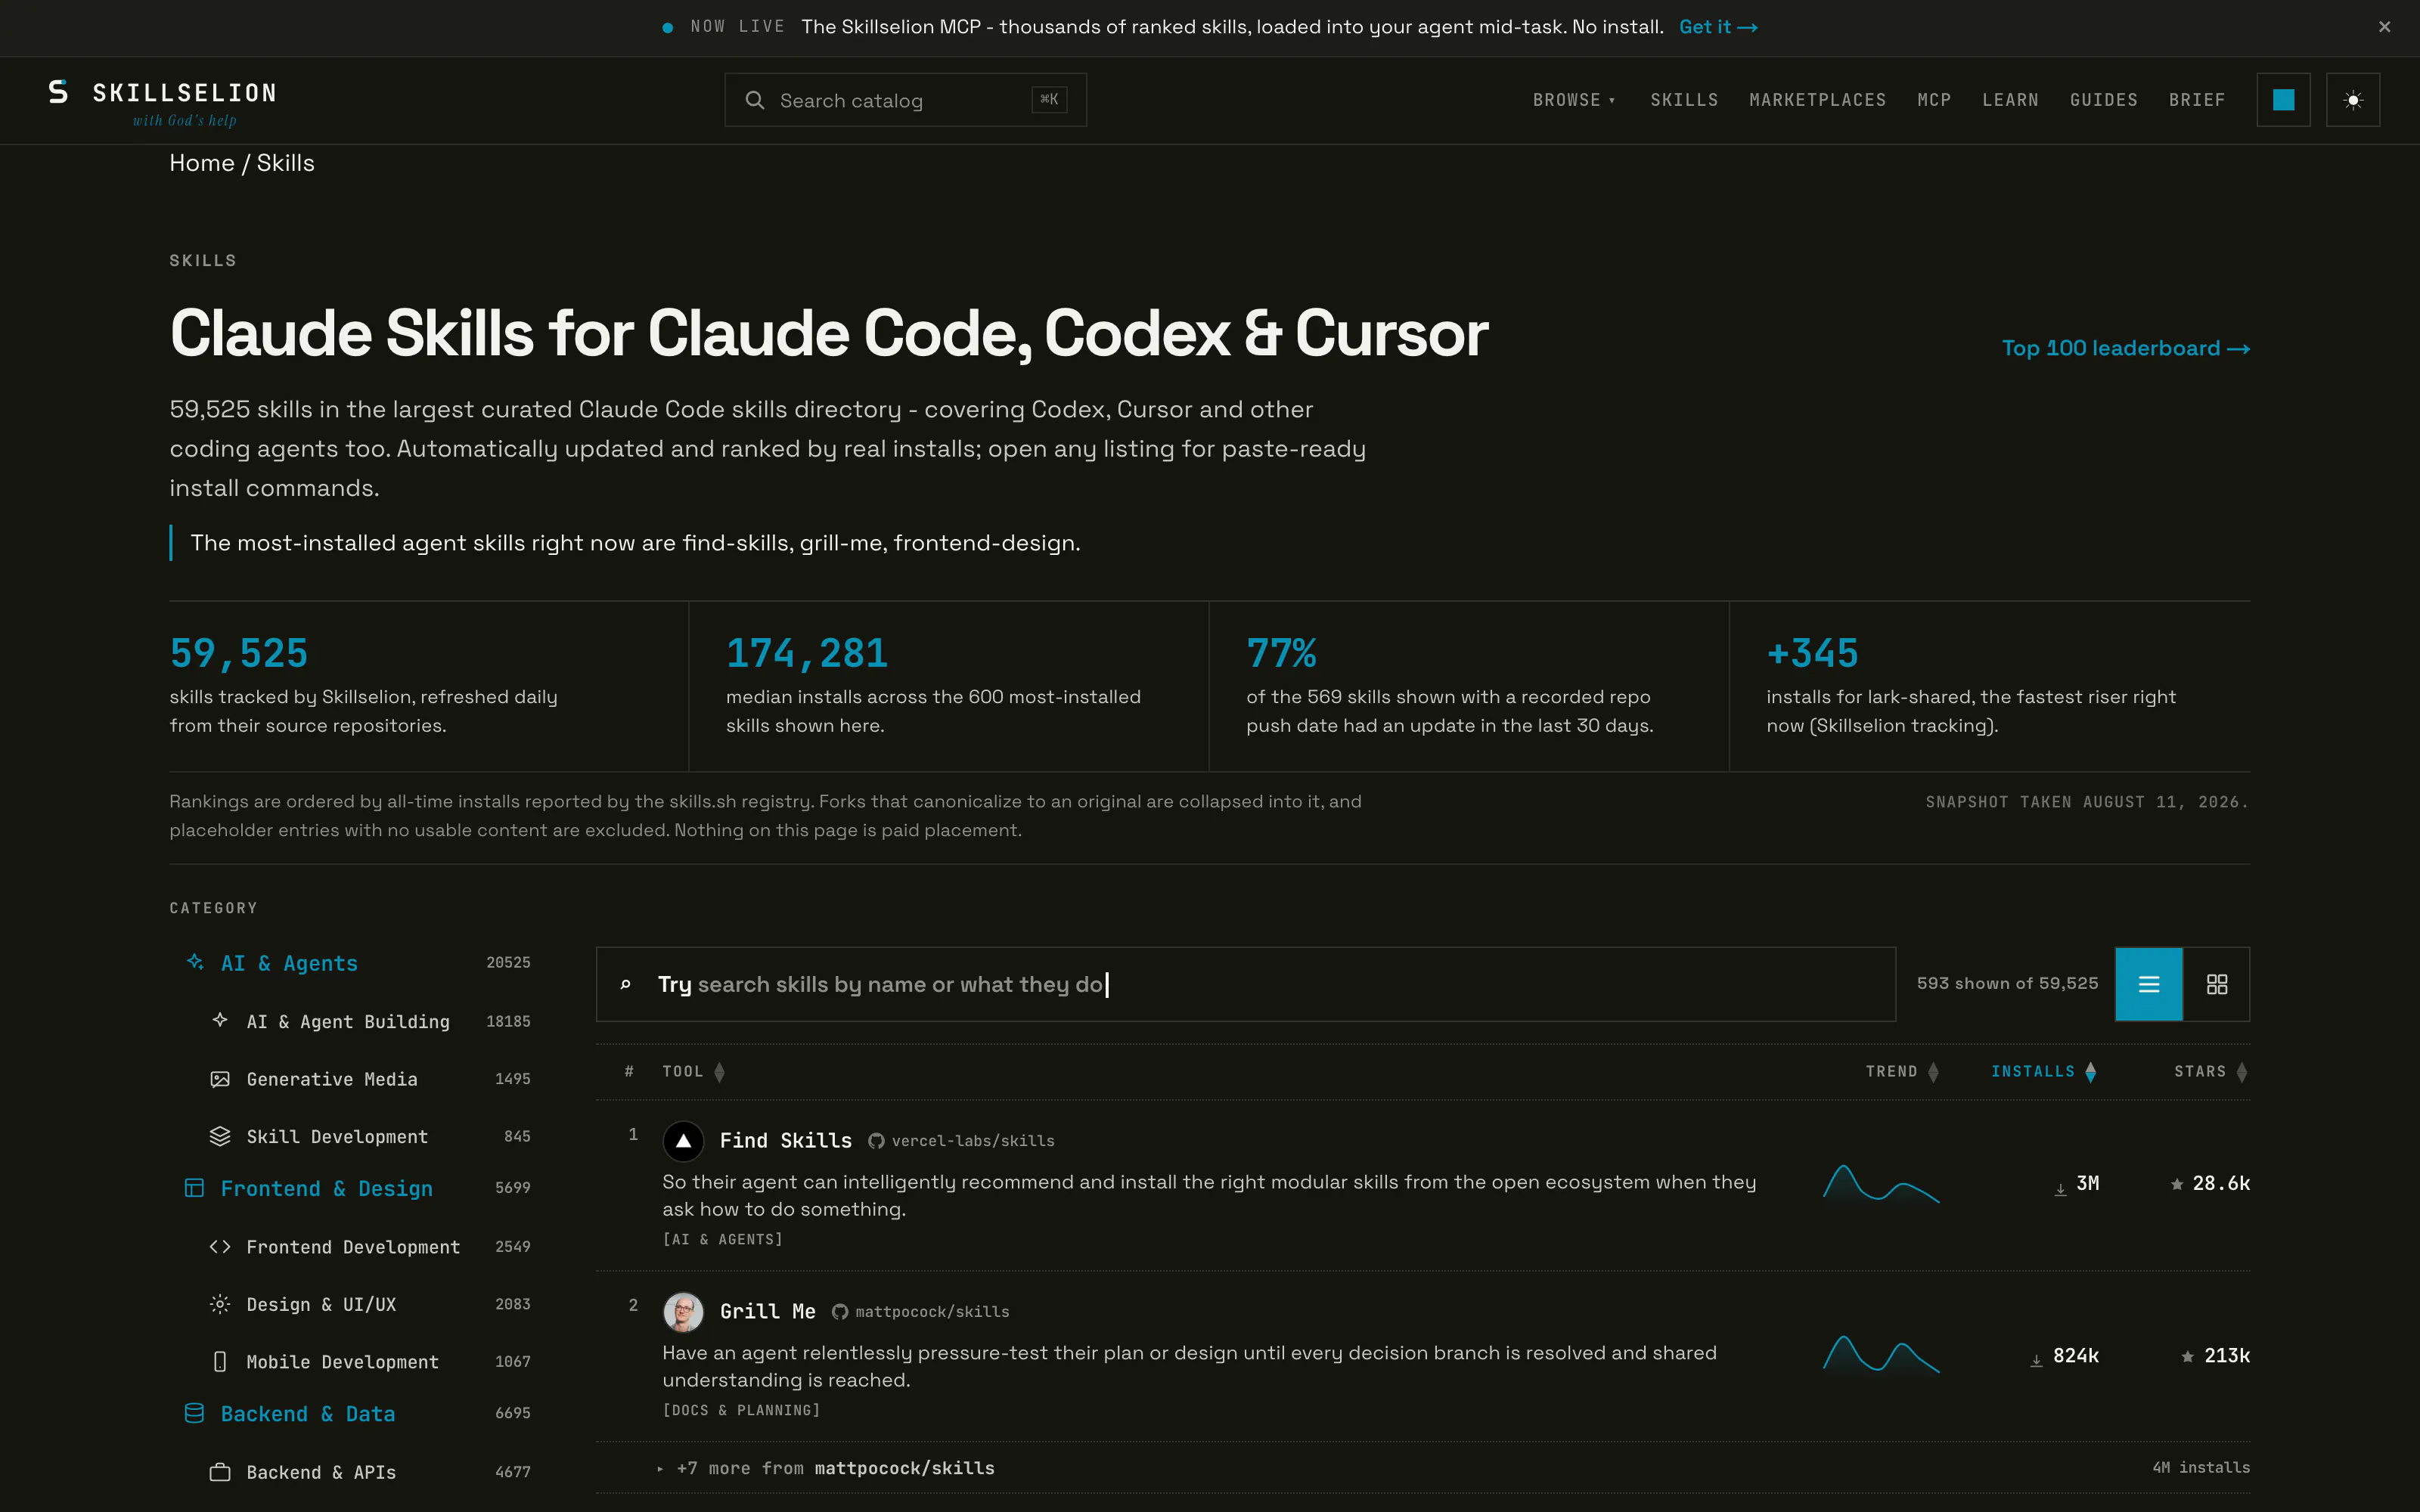Open the accent color swatch button
This screenshot has width=2420, height=1512.
[2283, 100]
